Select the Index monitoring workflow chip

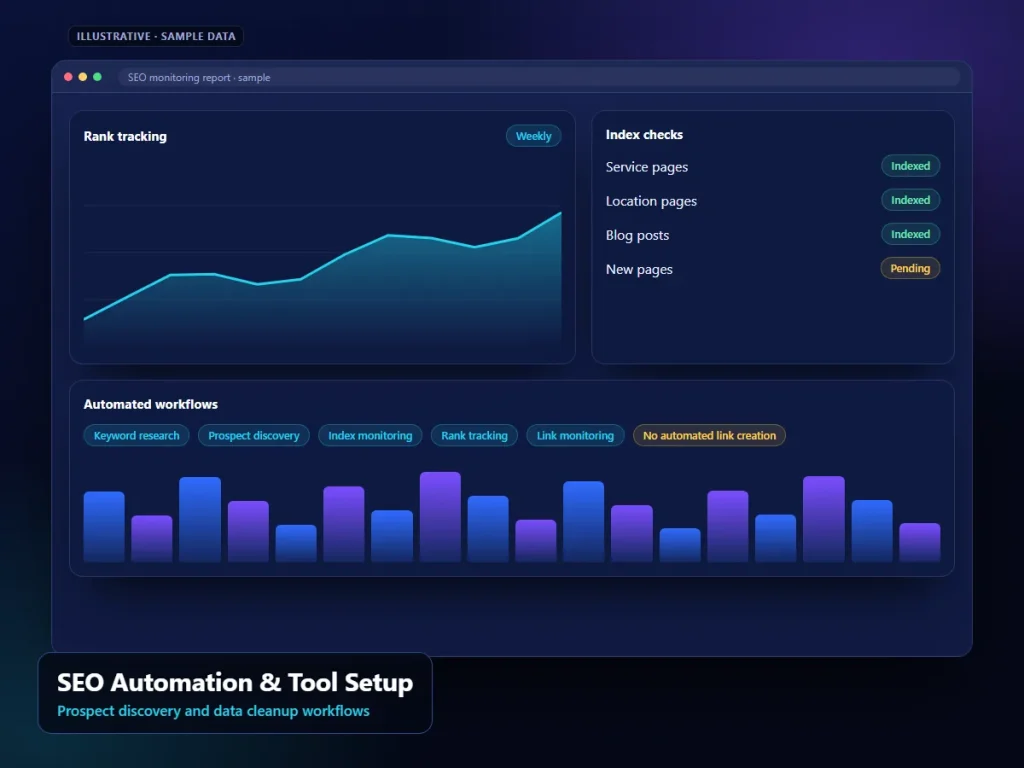coord(370,436)
